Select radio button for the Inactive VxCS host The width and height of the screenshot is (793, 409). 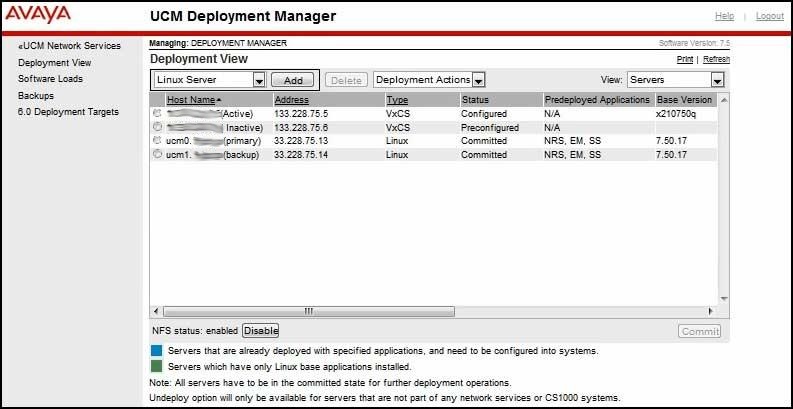click(157, 127)
